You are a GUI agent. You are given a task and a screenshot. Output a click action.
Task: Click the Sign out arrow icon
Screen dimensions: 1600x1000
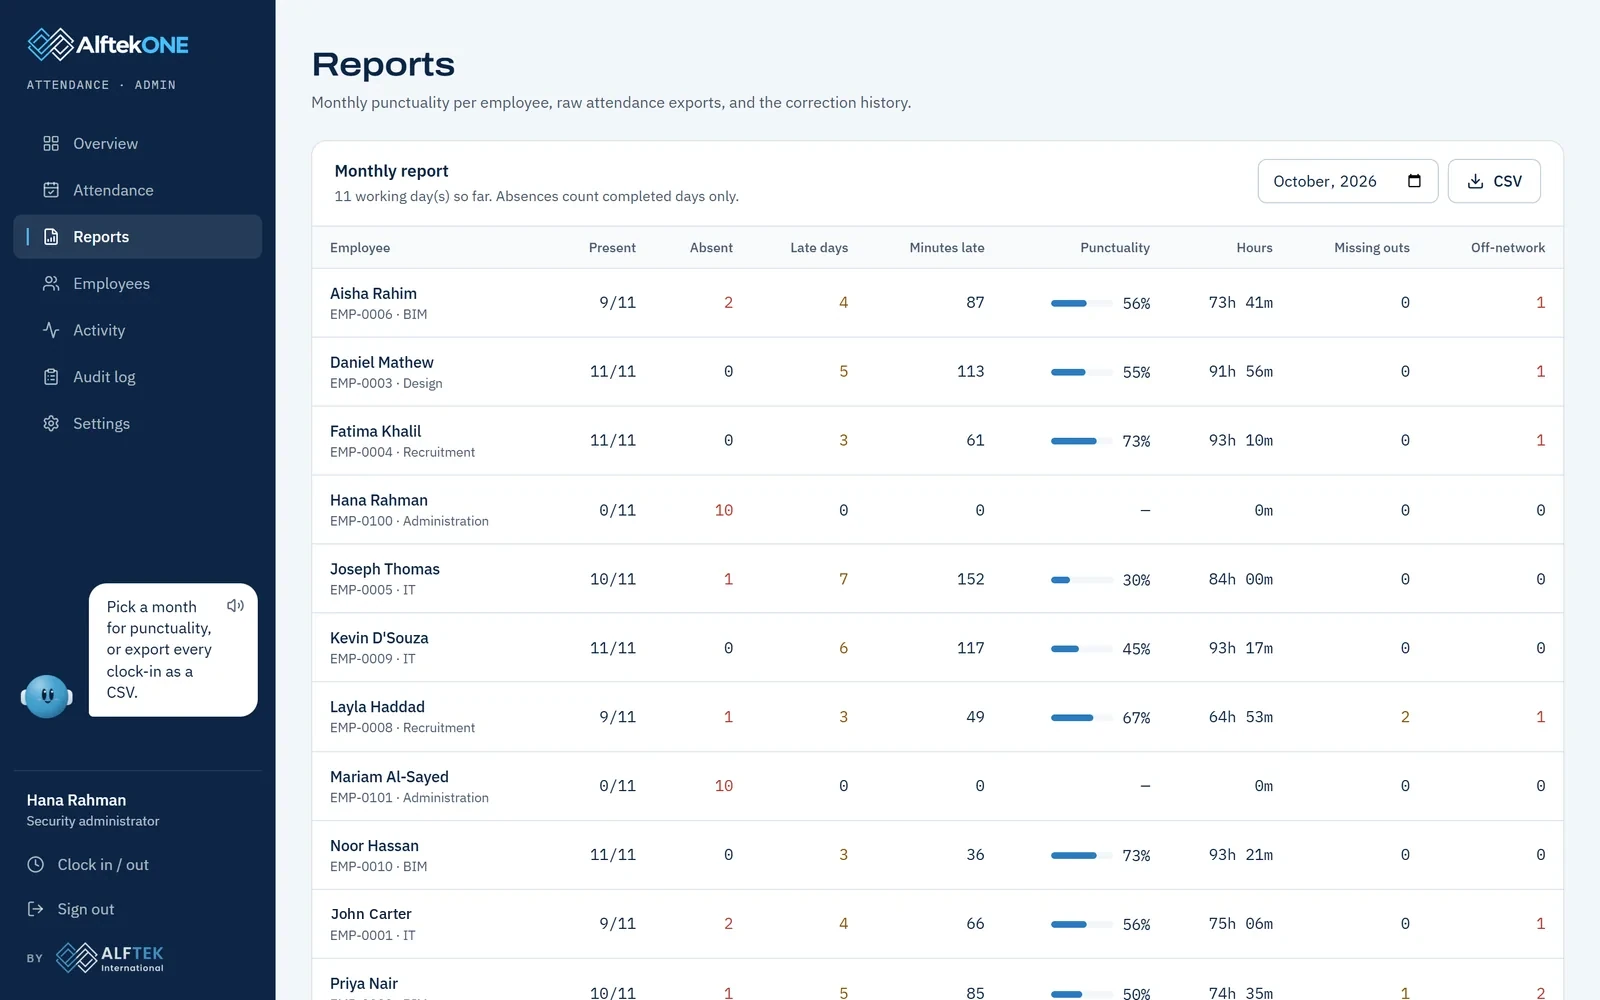pos(35,909)
